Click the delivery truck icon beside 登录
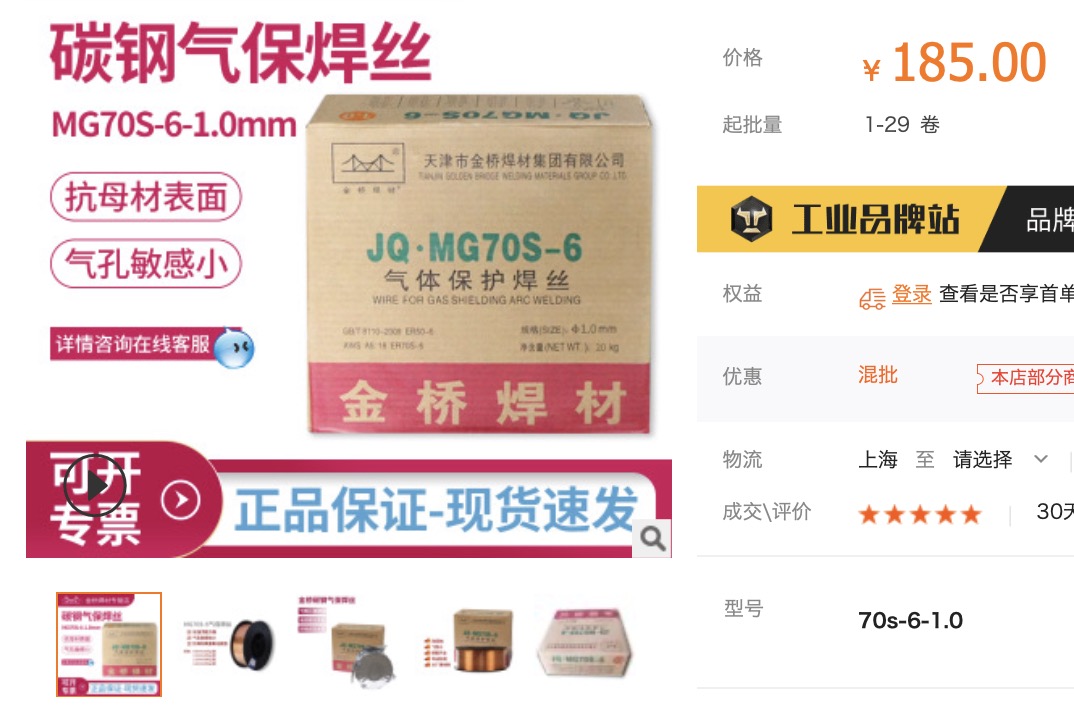 (x=873, y=299)
